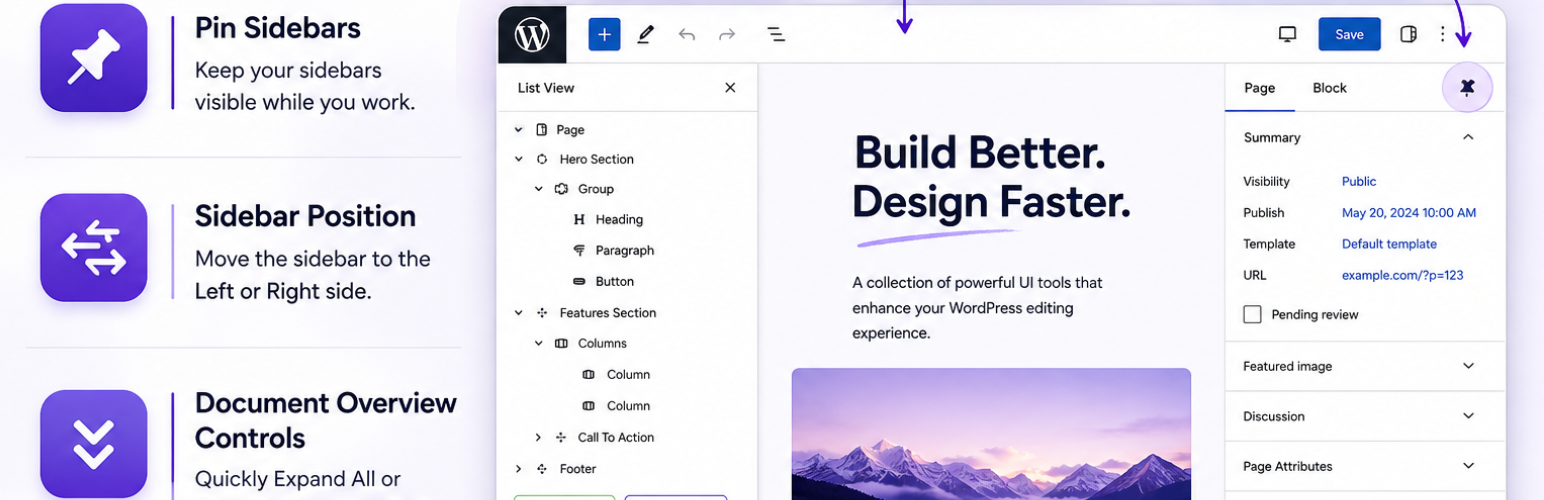1544x500 pixels.
Task: Collapse the Group tree item
Action: (x=538, y=189)
